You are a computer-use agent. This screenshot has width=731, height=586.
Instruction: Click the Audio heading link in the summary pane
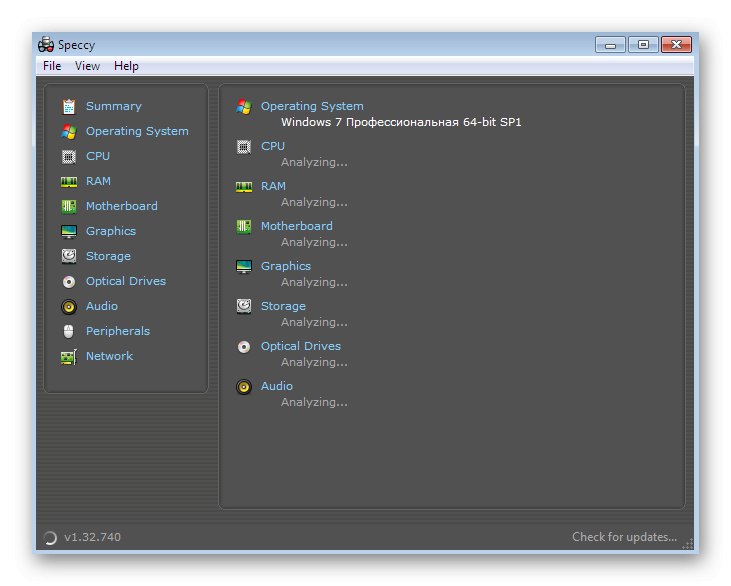(x=276, y=386)
